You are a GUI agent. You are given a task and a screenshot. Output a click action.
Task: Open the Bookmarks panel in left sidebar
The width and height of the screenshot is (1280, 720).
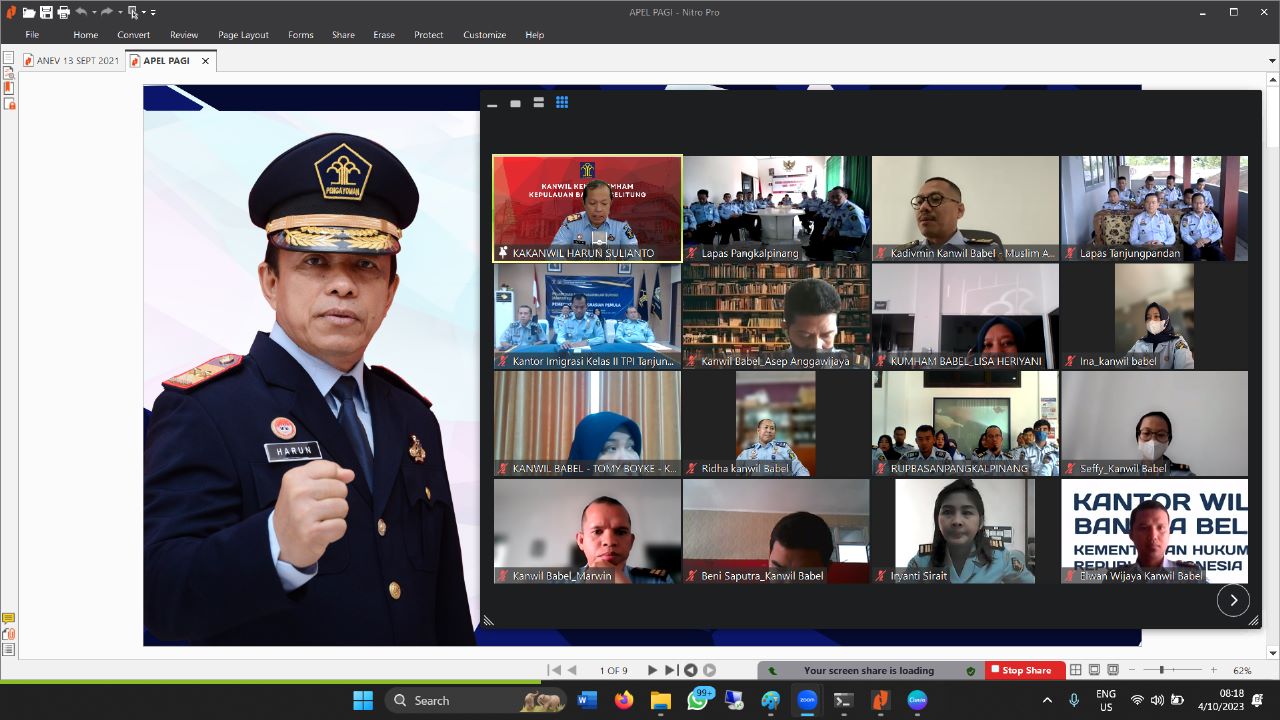coord(9,88)
